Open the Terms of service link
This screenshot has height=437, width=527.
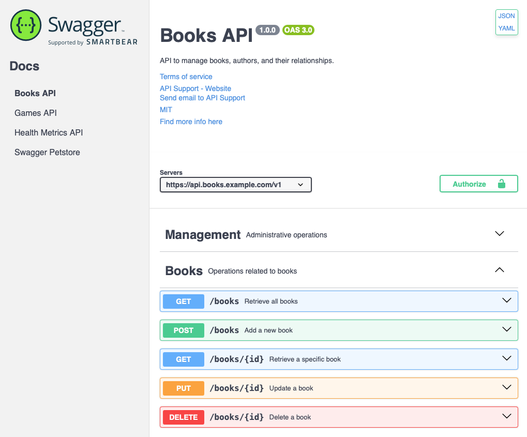186,77
